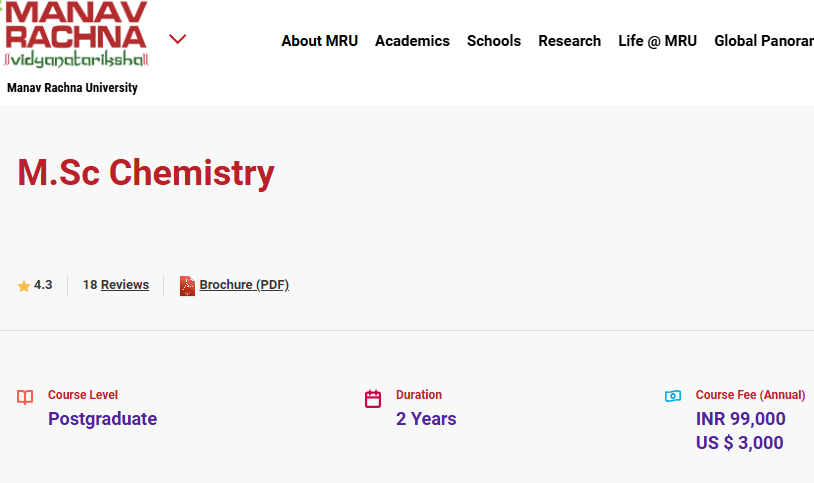
Task: Open the Academics menu
Action: 412,41
